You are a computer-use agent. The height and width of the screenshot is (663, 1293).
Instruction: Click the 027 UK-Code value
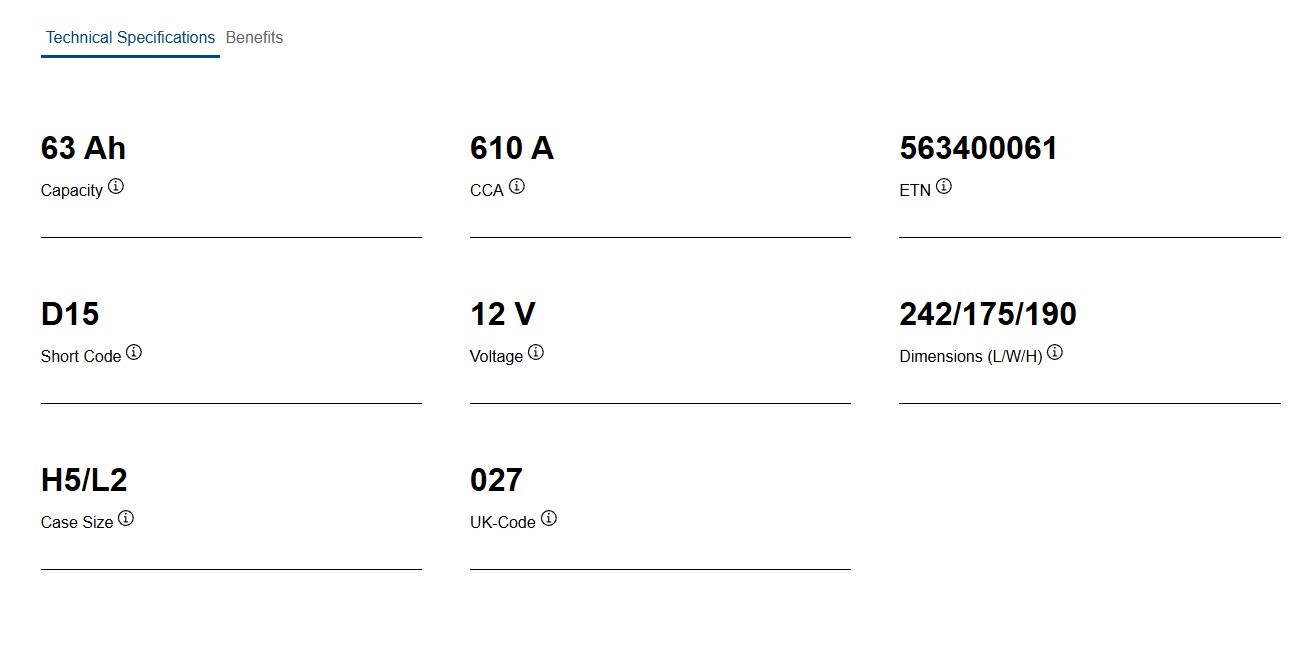pyautogui.click(x=496, y=481)
